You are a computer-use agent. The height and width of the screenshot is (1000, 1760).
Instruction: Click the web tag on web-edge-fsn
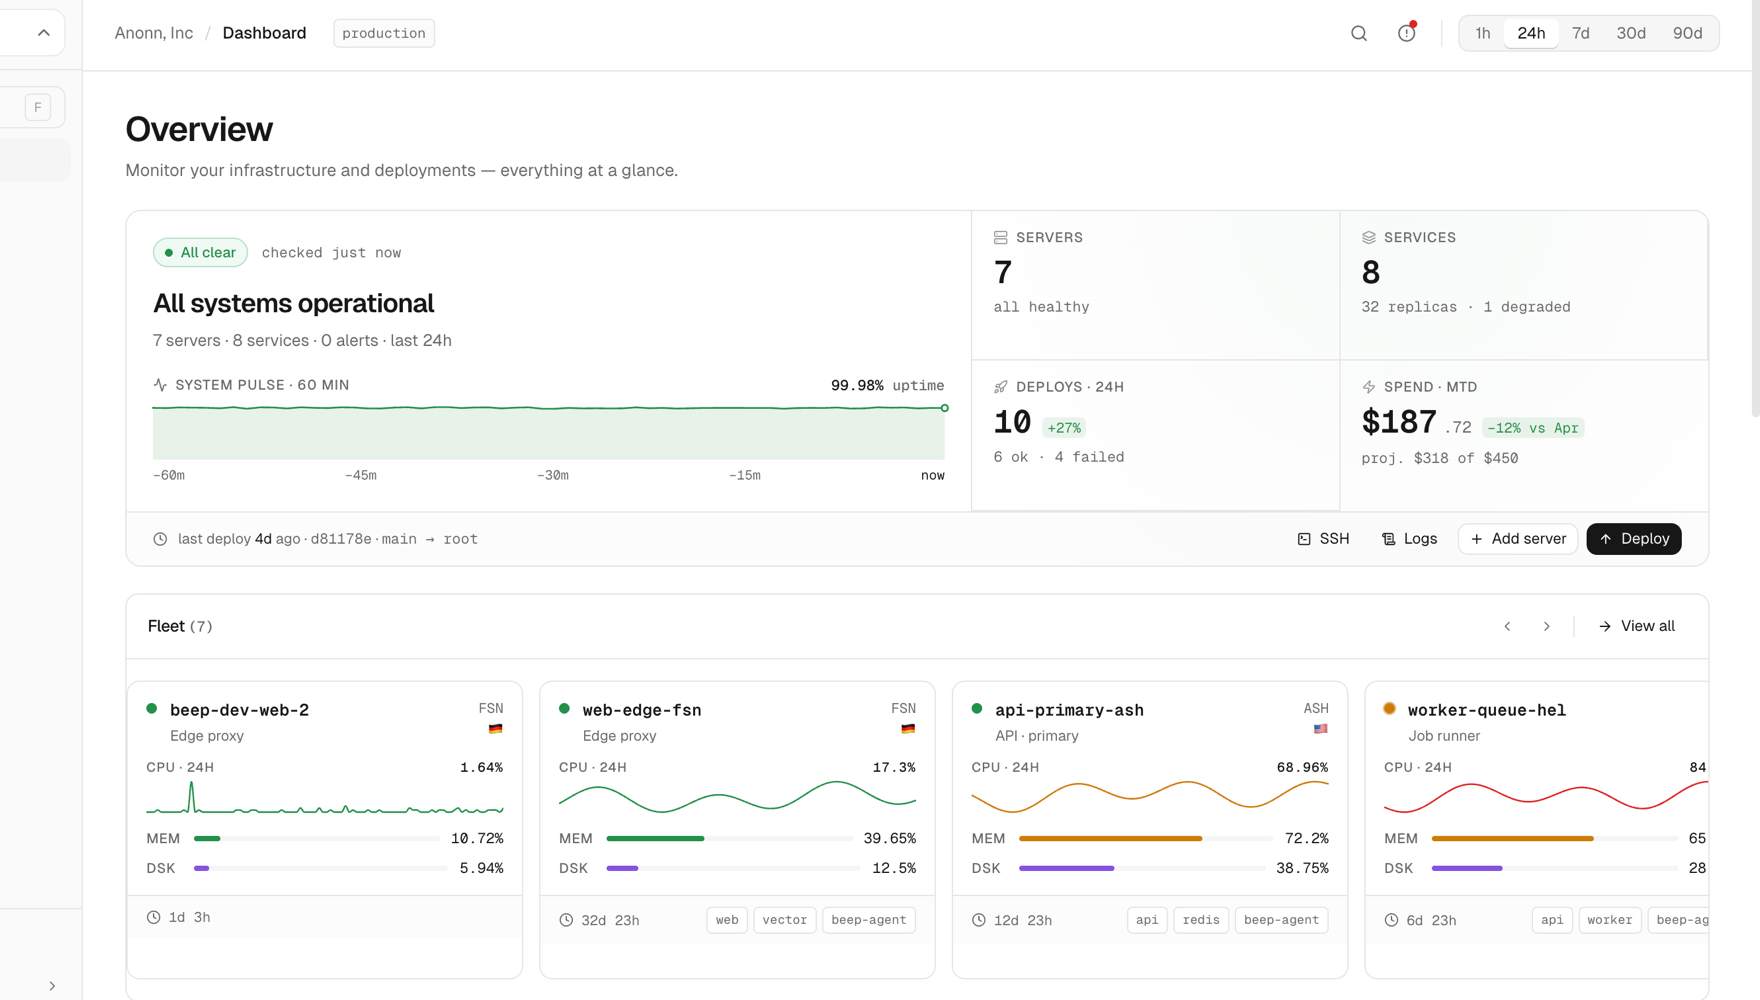click(x=727, y=921)
